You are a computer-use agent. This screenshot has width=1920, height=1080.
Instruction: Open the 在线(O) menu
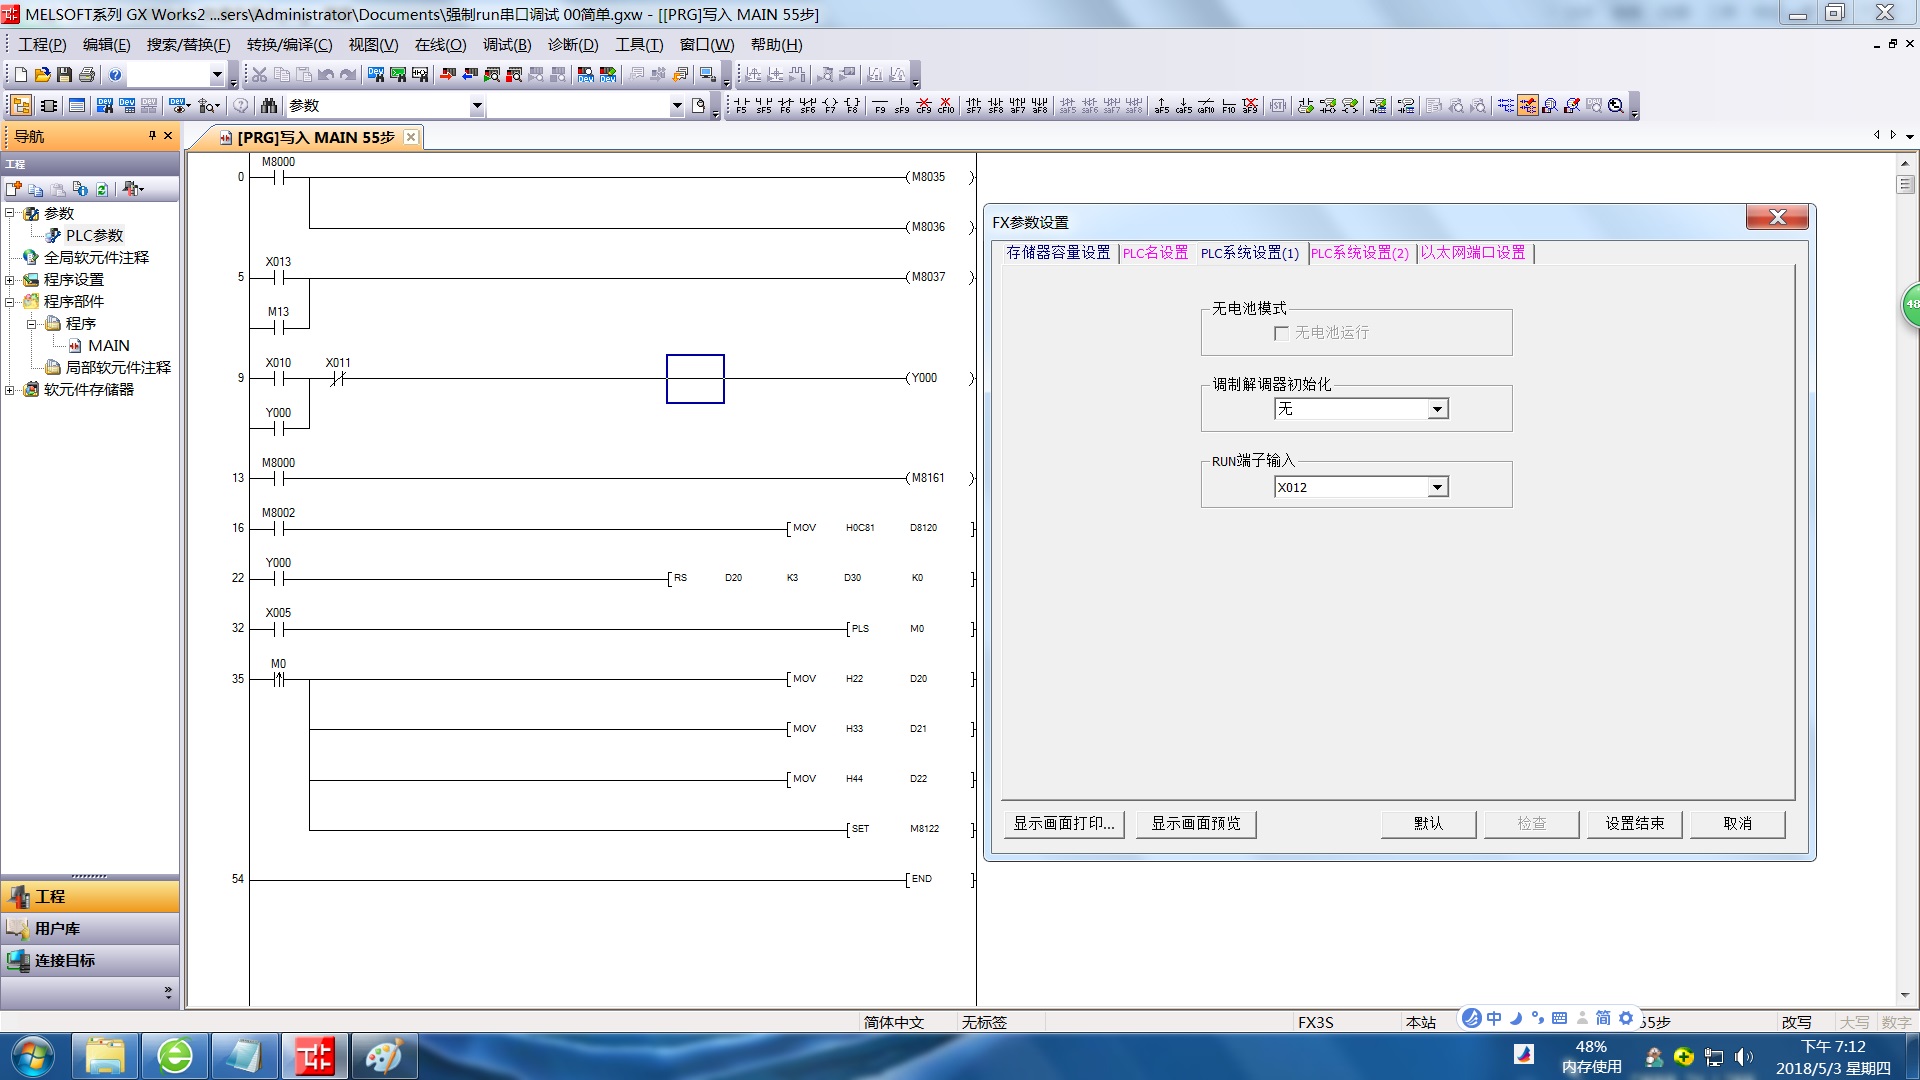click(440, 45)
